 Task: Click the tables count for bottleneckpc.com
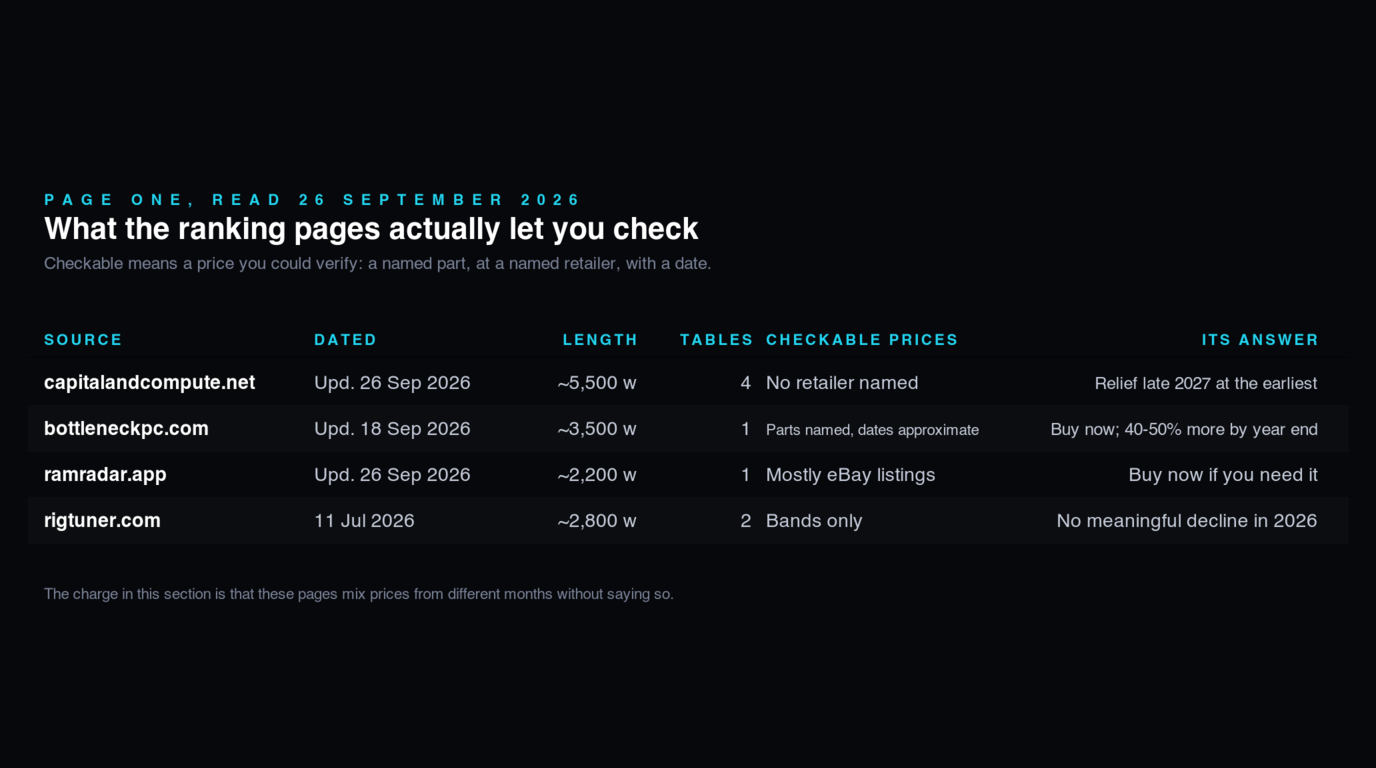[x=745, y=429]
